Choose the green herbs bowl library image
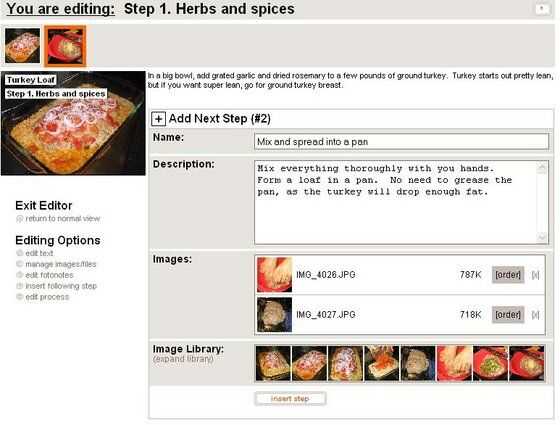This screenshot has width=560, height=425. tap(490, 363)
